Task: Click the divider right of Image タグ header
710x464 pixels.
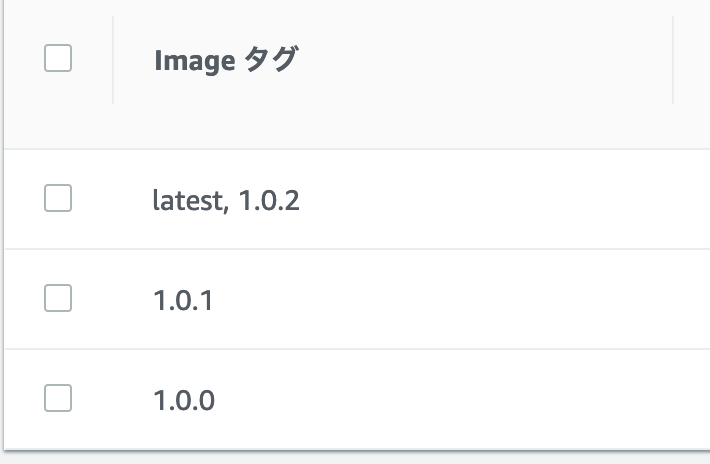Action: click(x=673, y=60)
